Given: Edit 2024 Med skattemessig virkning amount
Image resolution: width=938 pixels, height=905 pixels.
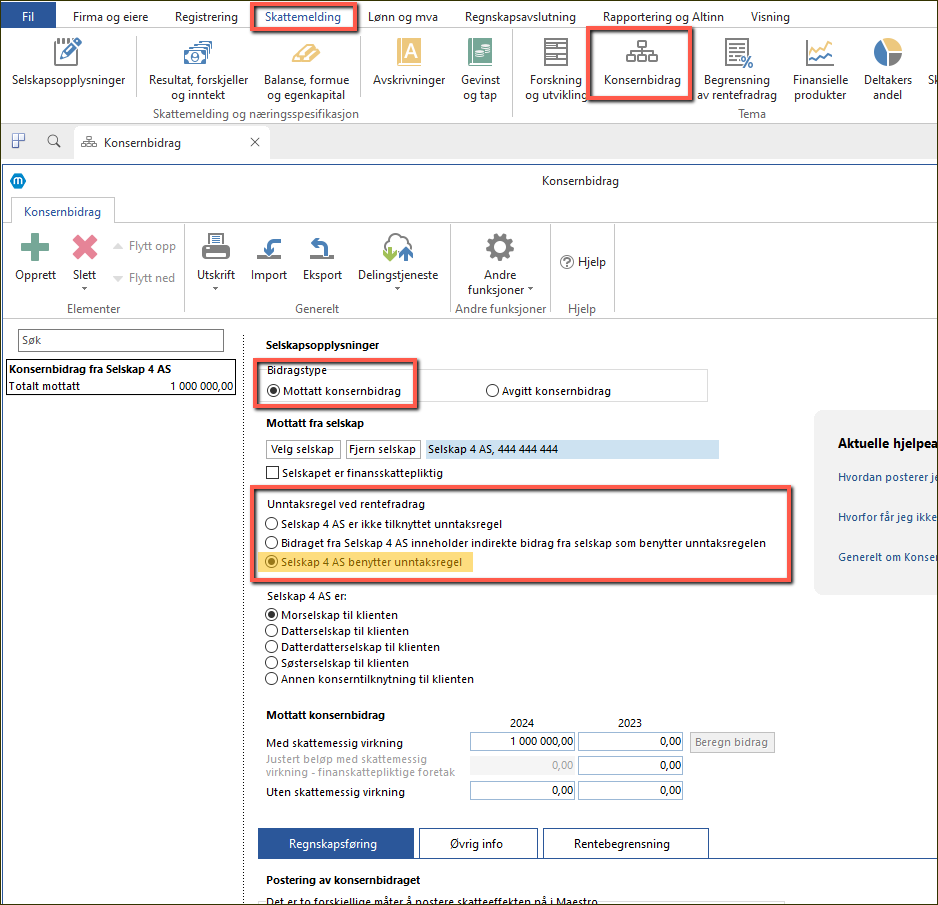Looking at the screenshot, I should (x=522, y=742).
